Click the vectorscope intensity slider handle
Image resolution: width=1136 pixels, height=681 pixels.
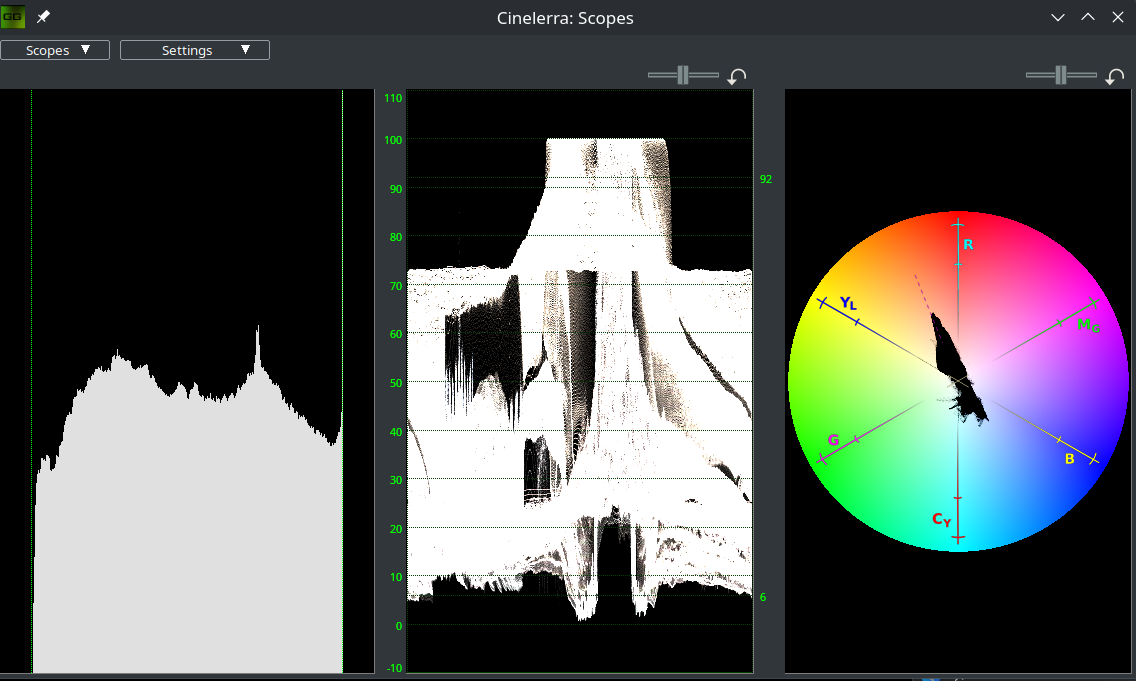tap(1061, 75)
